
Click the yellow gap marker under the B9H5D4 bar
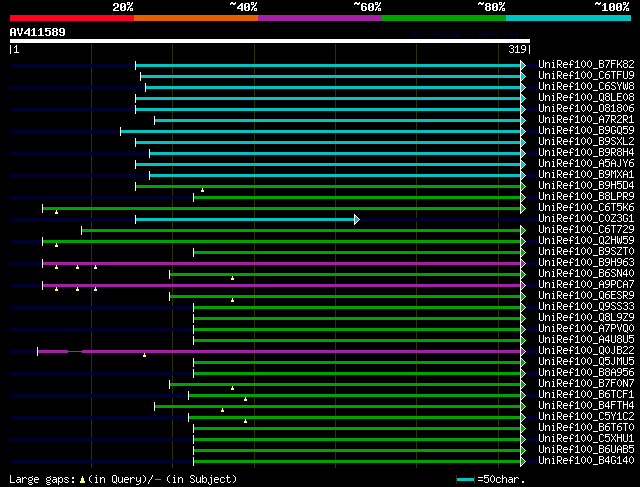pyautogui.click(x=202, y=191)
